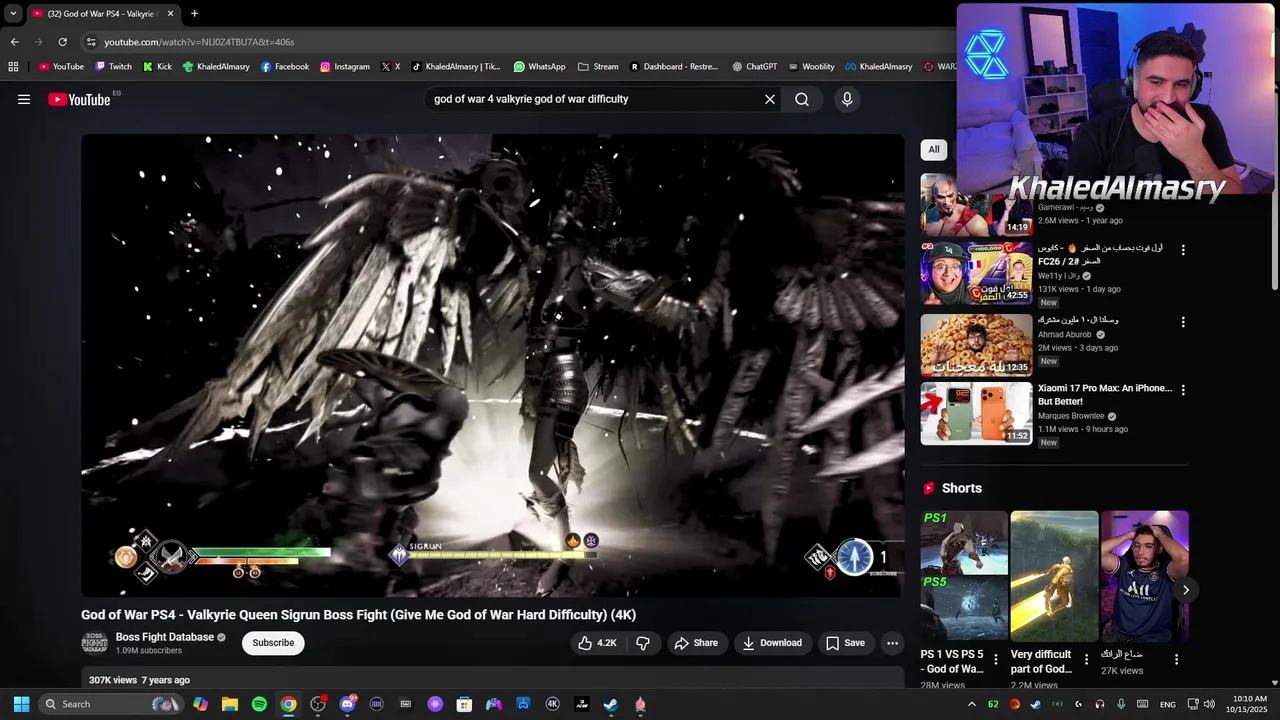Open Chrome tab search dropdown

click(13, 14)
